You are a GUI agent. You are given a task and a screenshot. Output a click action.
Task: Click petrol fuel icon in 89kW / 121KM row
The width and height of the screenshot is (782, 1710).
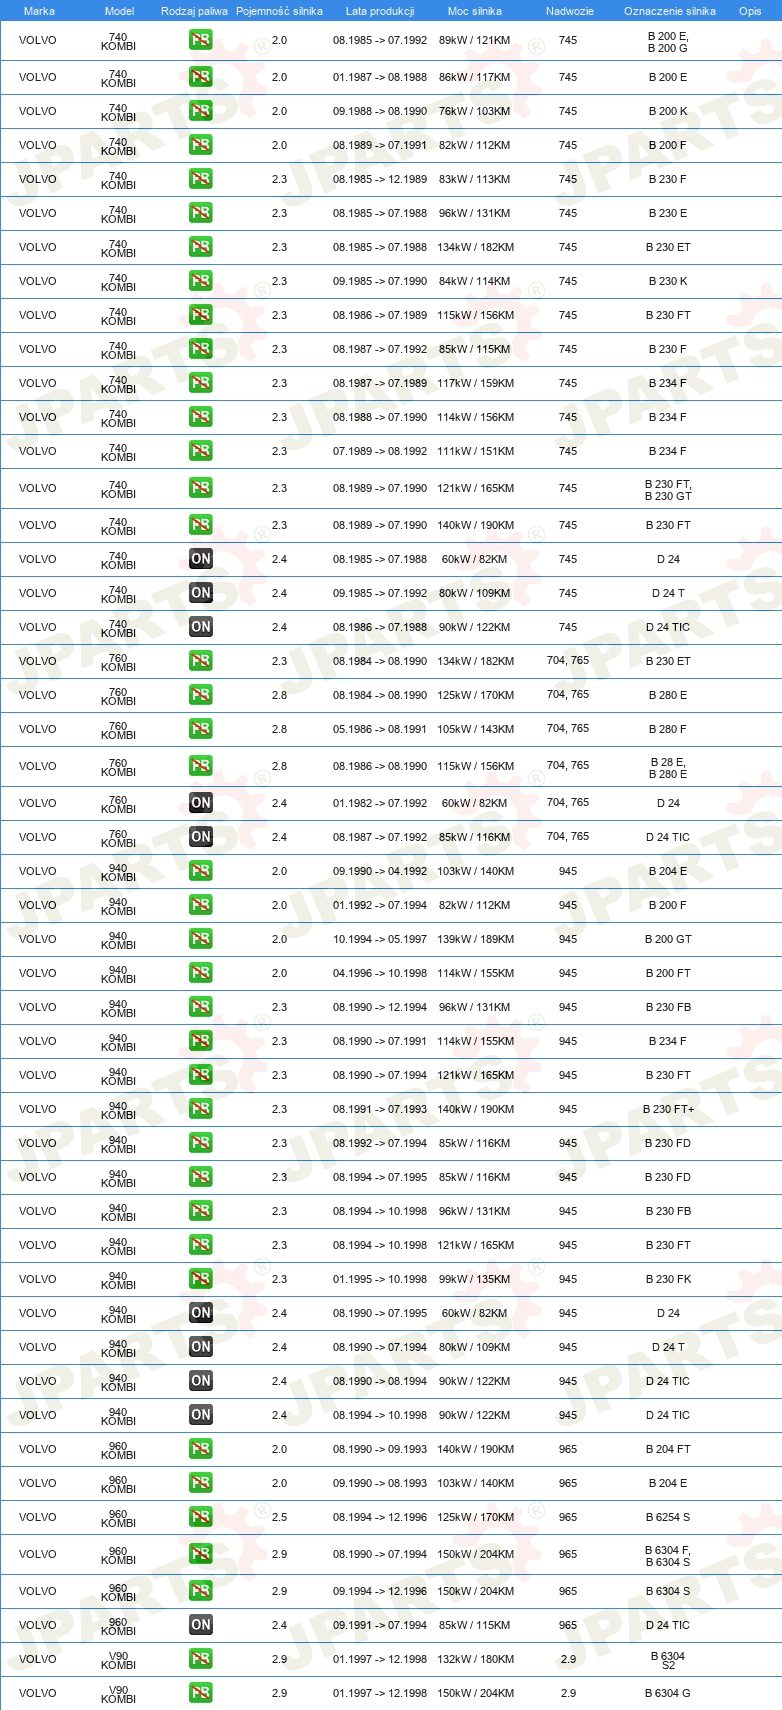click(201, 41)
